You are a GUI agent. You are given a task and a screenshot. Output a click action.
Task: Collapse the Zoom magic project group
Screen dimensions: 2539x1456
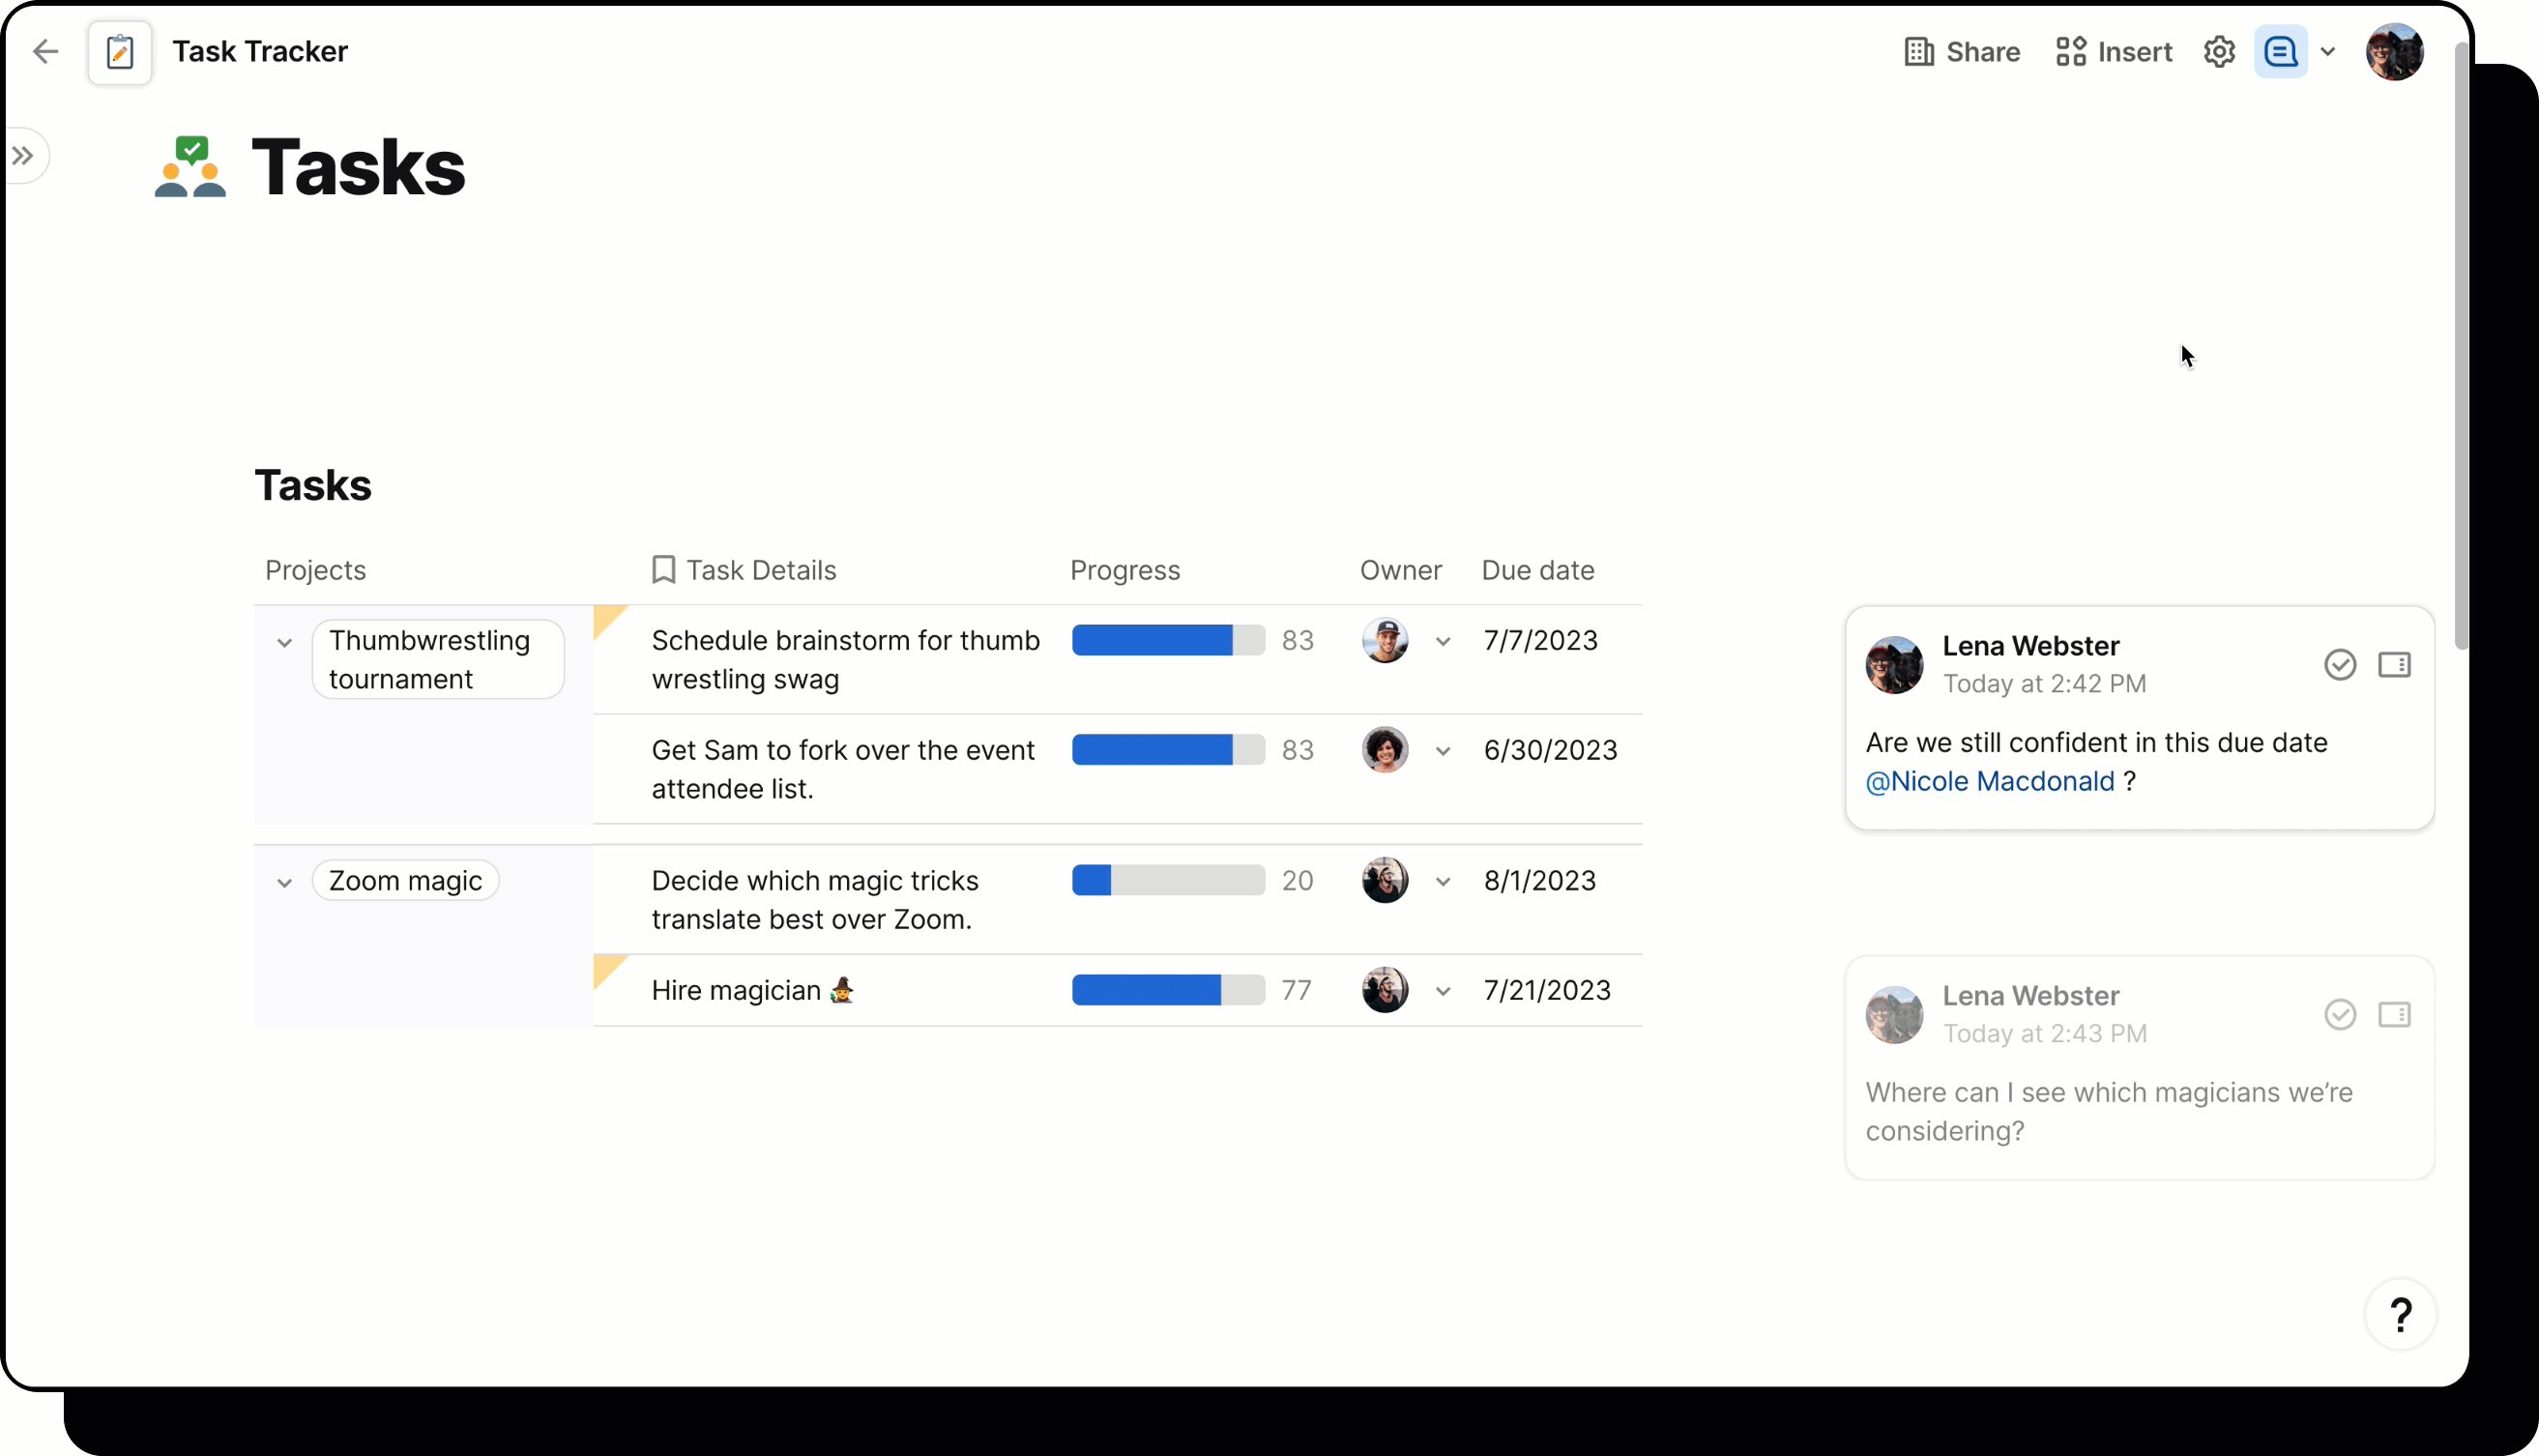pyautogui.click(x=285, y=882)
